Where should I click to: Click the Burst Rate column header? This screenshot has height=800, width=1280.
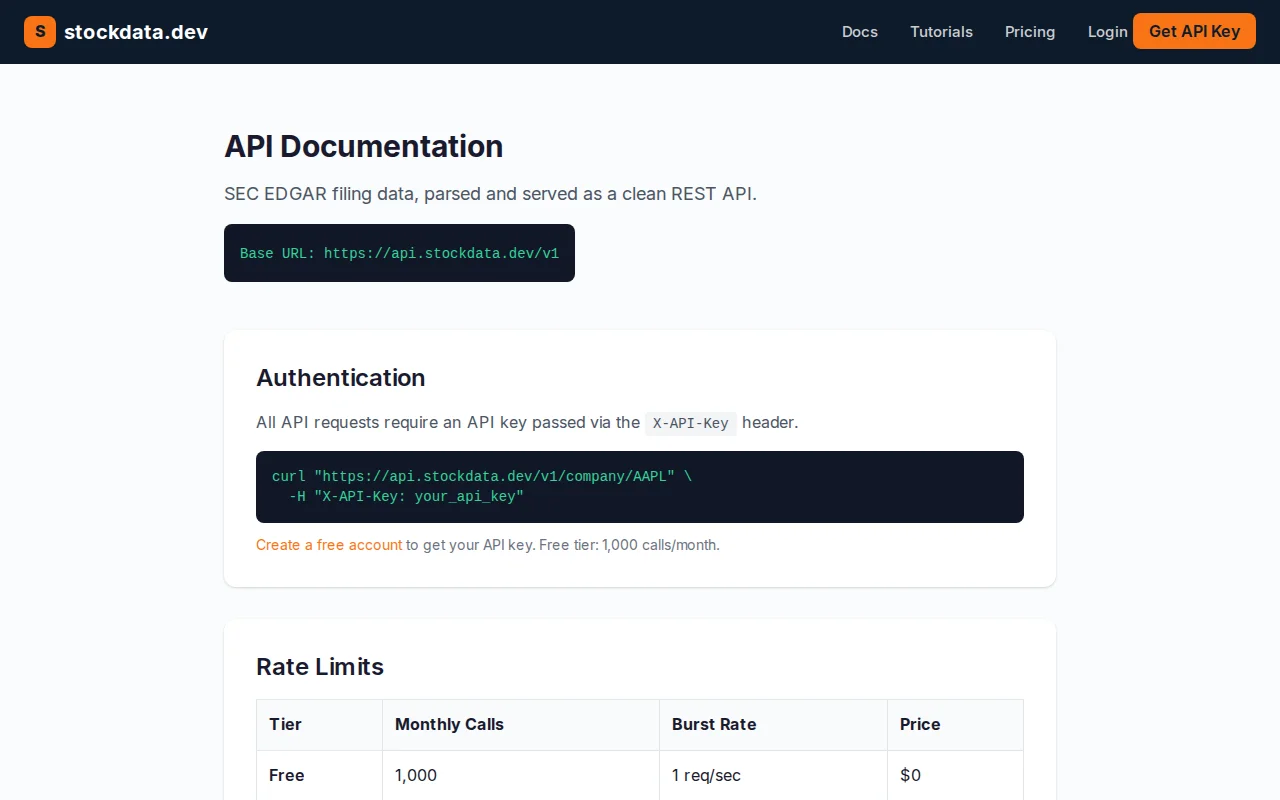click(774, 725)
